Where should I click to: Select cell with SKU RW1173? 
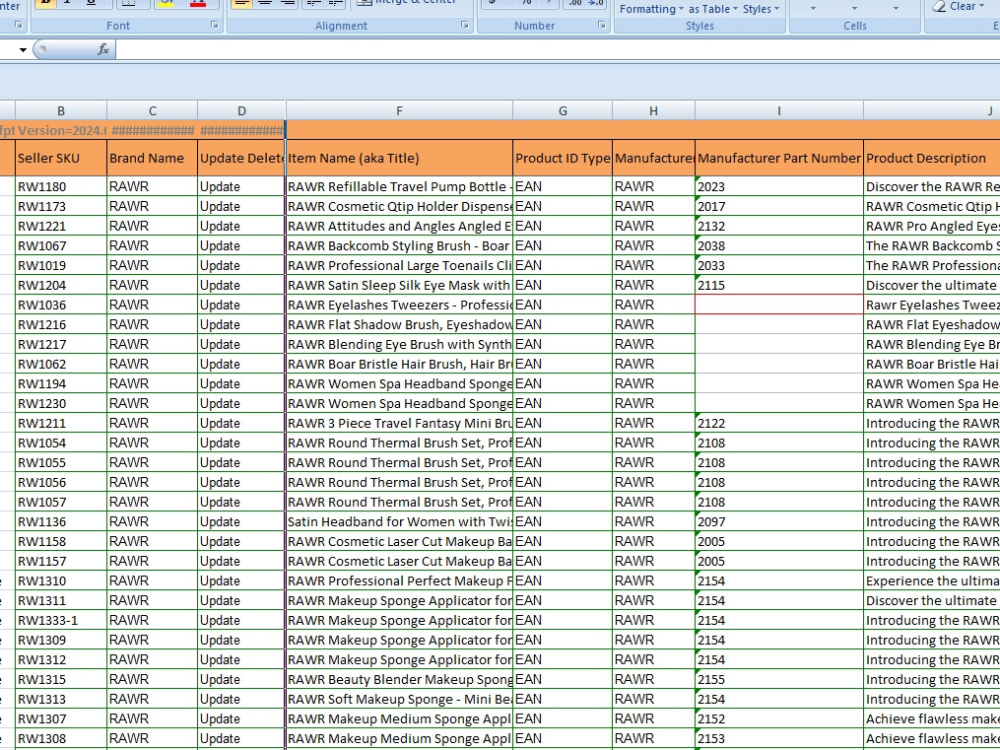(x=61, y=206)
